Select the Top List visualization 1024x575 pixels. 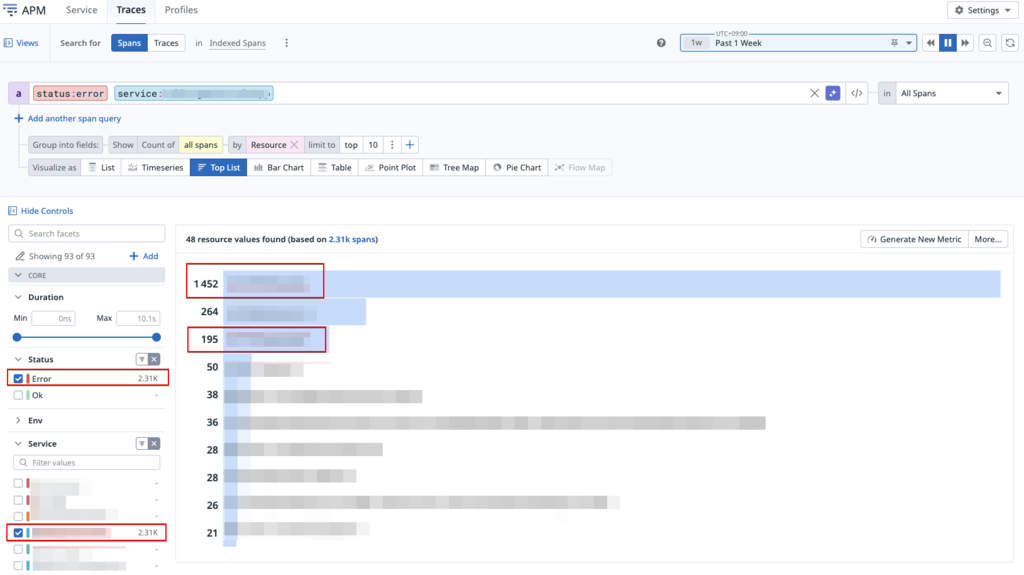pos(219,168)
